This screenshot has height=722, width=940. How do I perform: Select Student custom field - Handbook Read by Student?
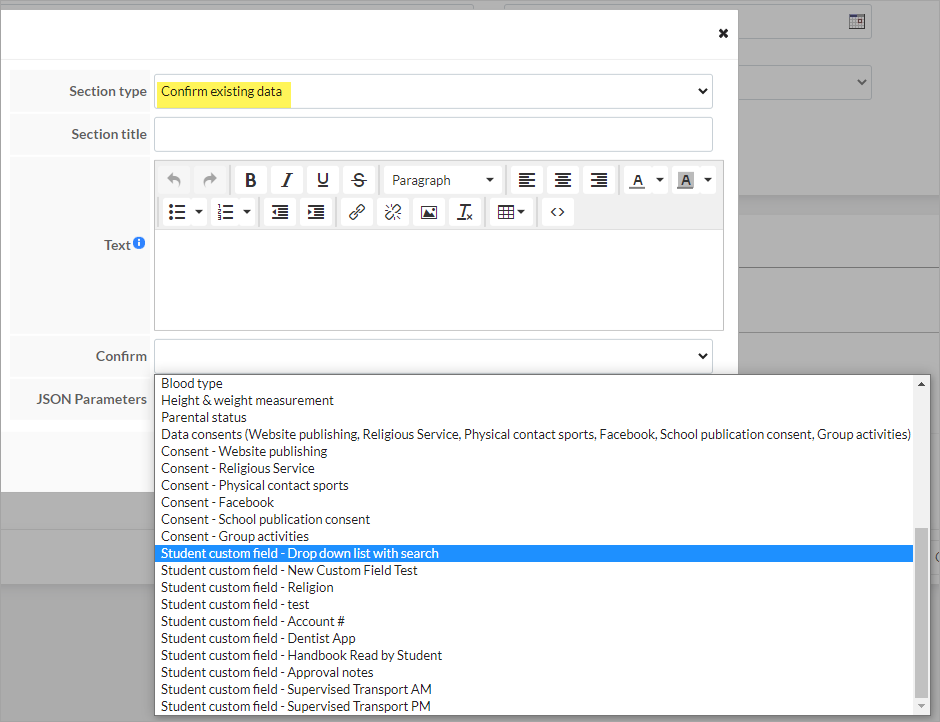click(534, 655)
